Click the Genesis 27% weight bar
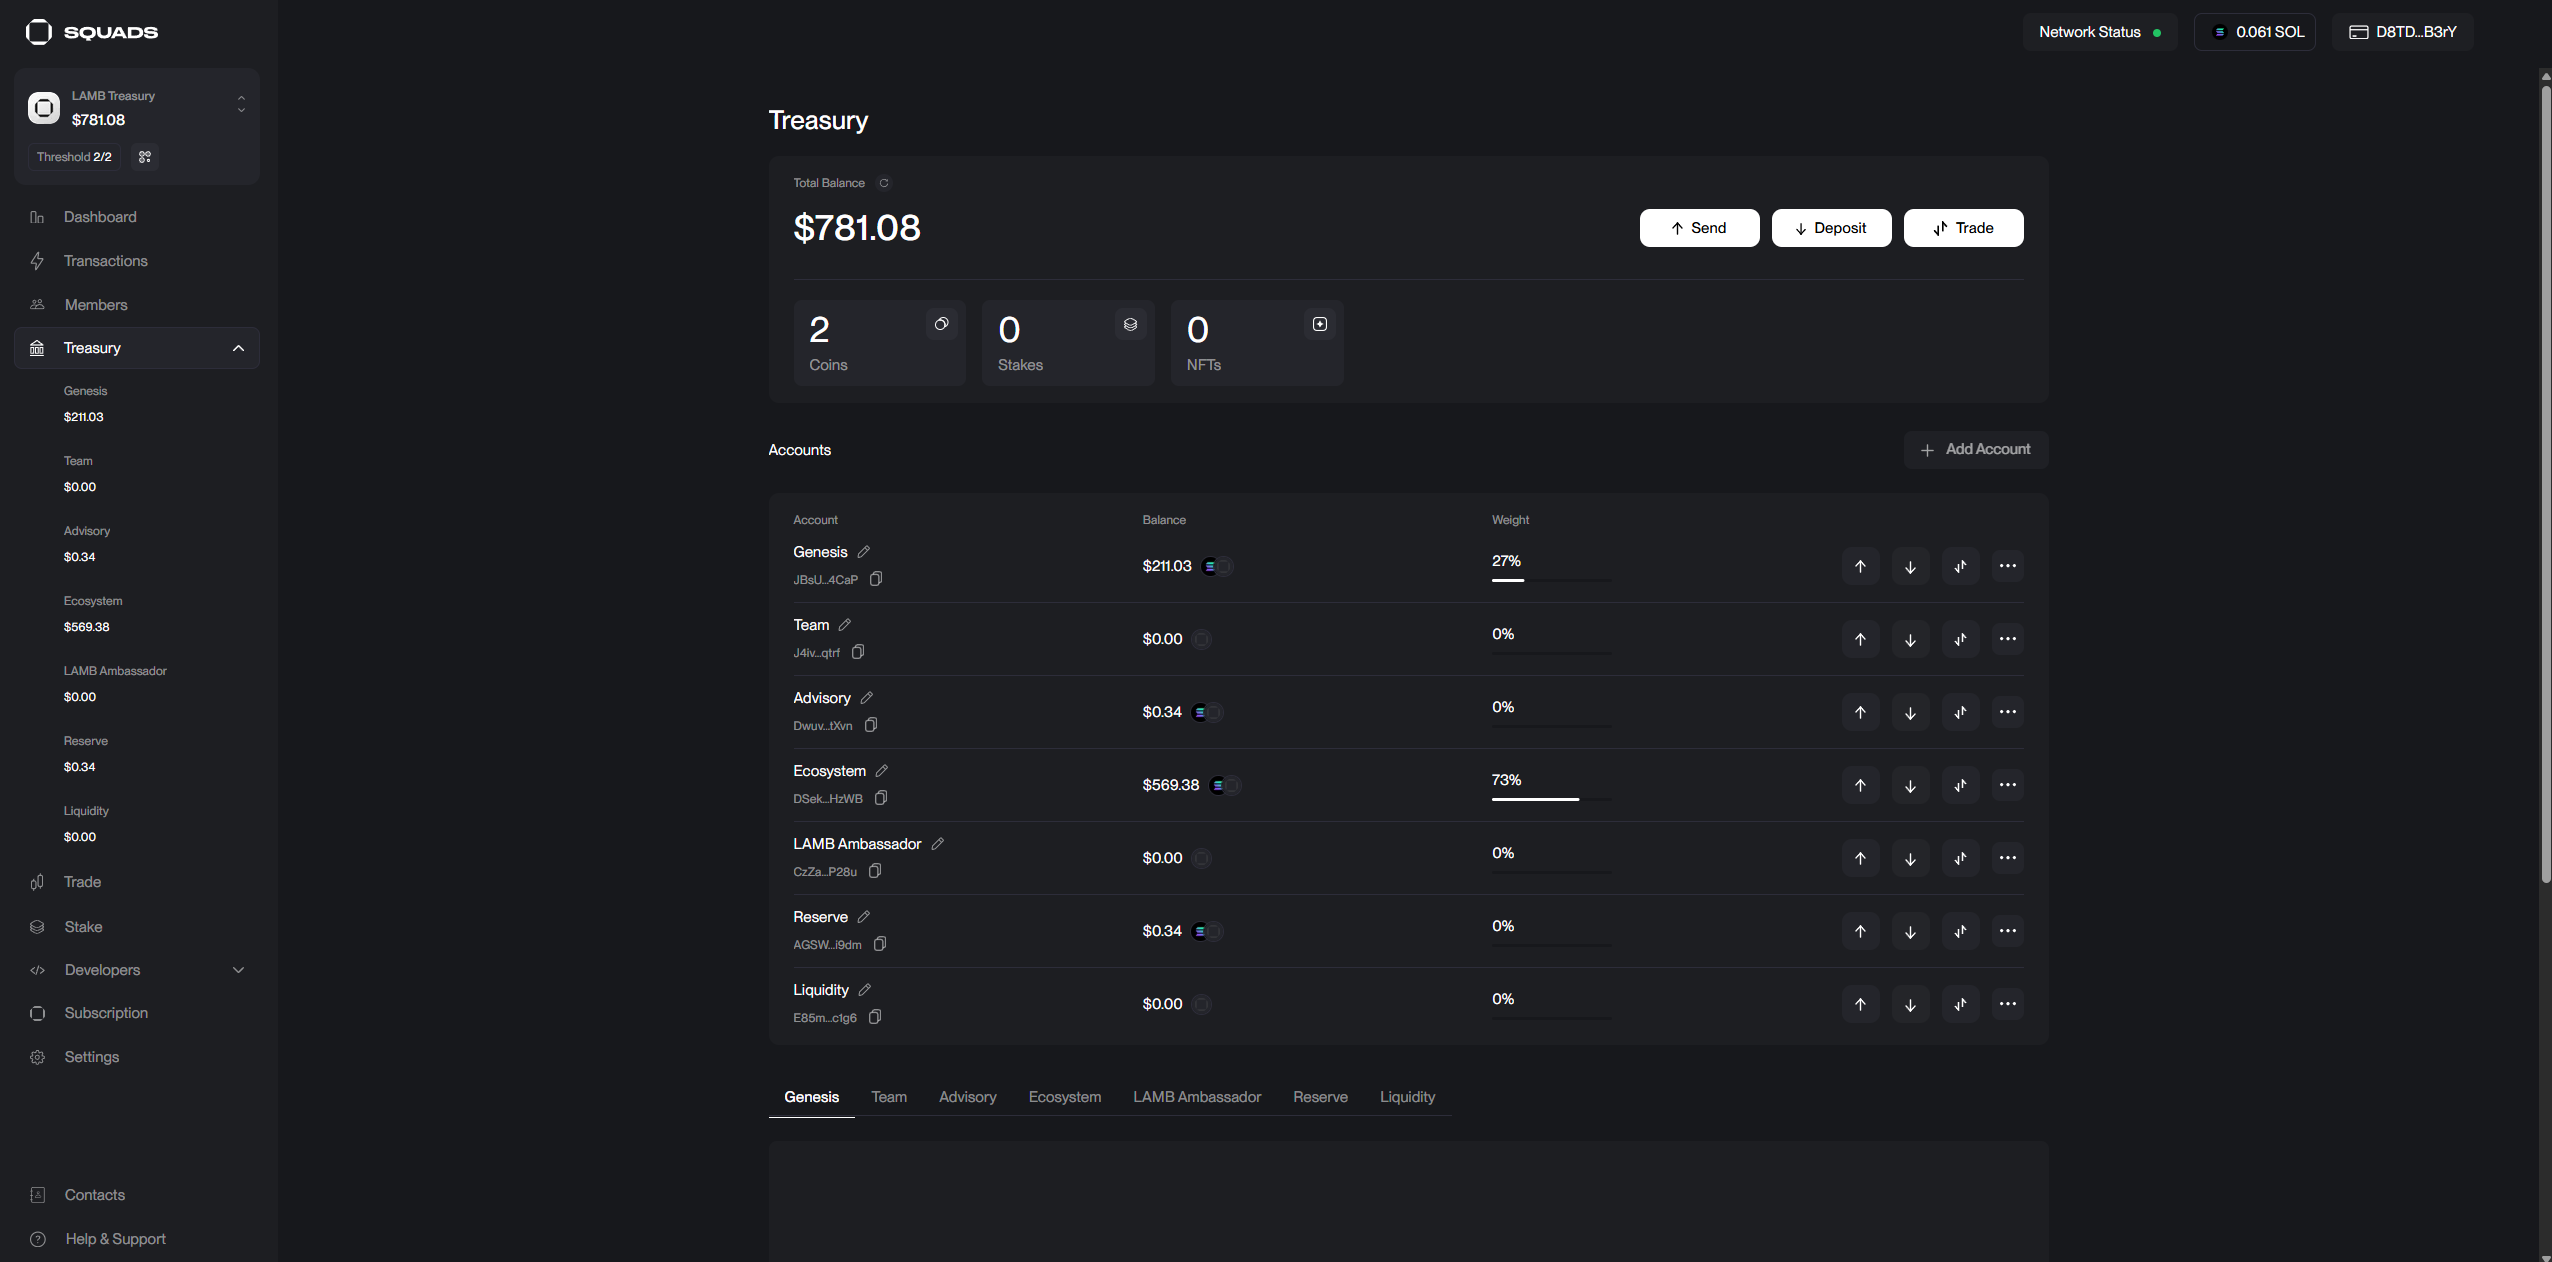 pyautogui.click(x=1551, y=580)
